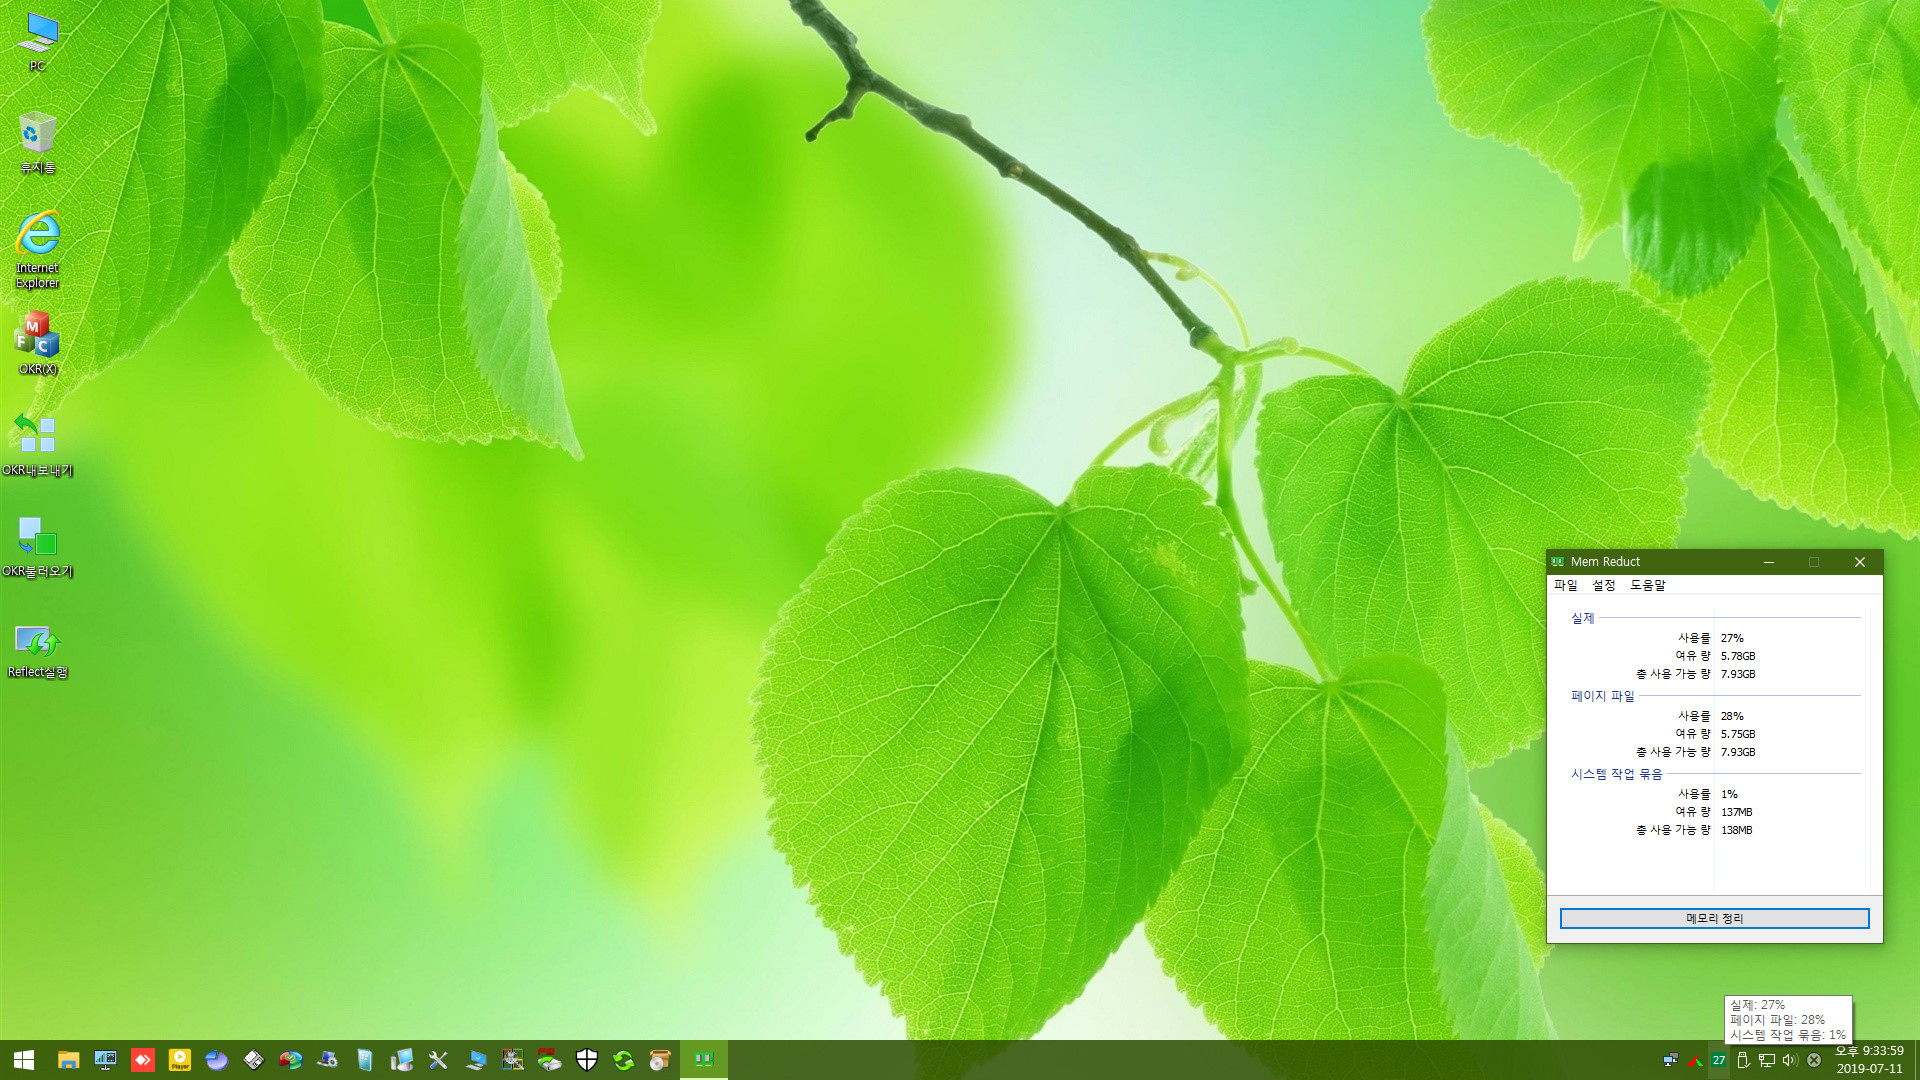Click the Mem Reduct title bar icon

point(1558,562)
